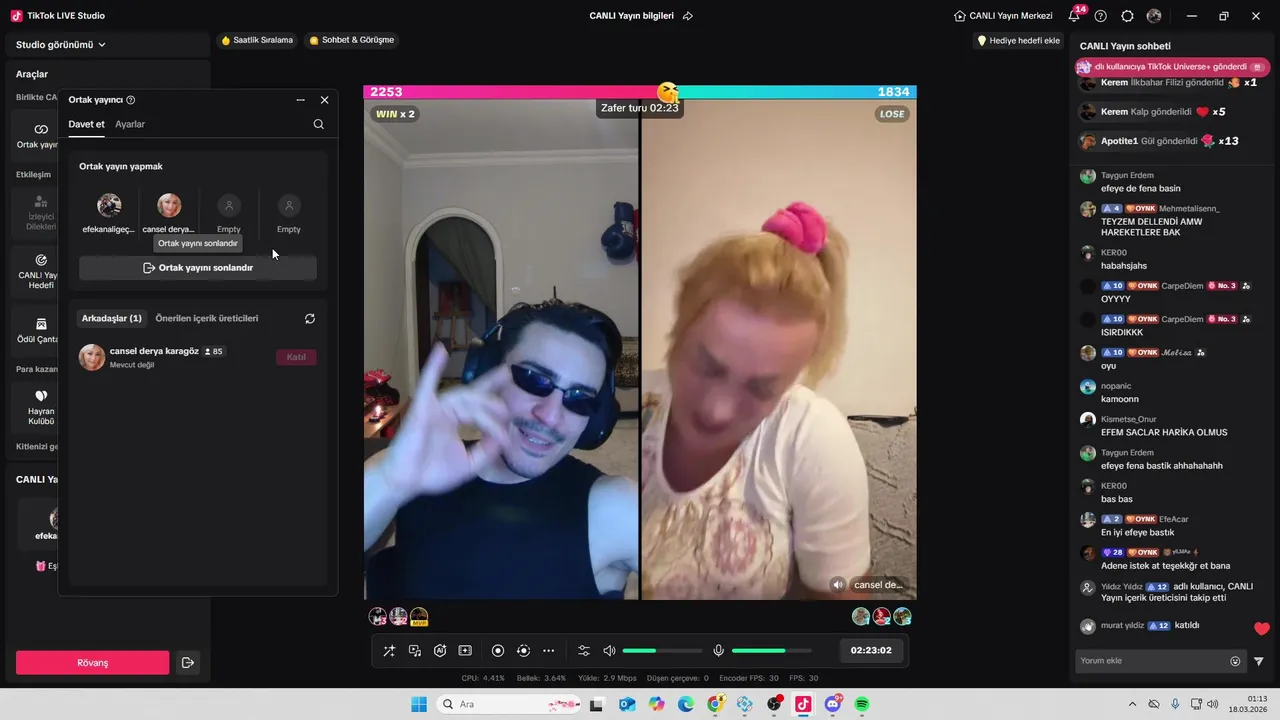This screenshot has width=1280, height=720.
Task: Refresh the friends list
Action: [310, 318]
